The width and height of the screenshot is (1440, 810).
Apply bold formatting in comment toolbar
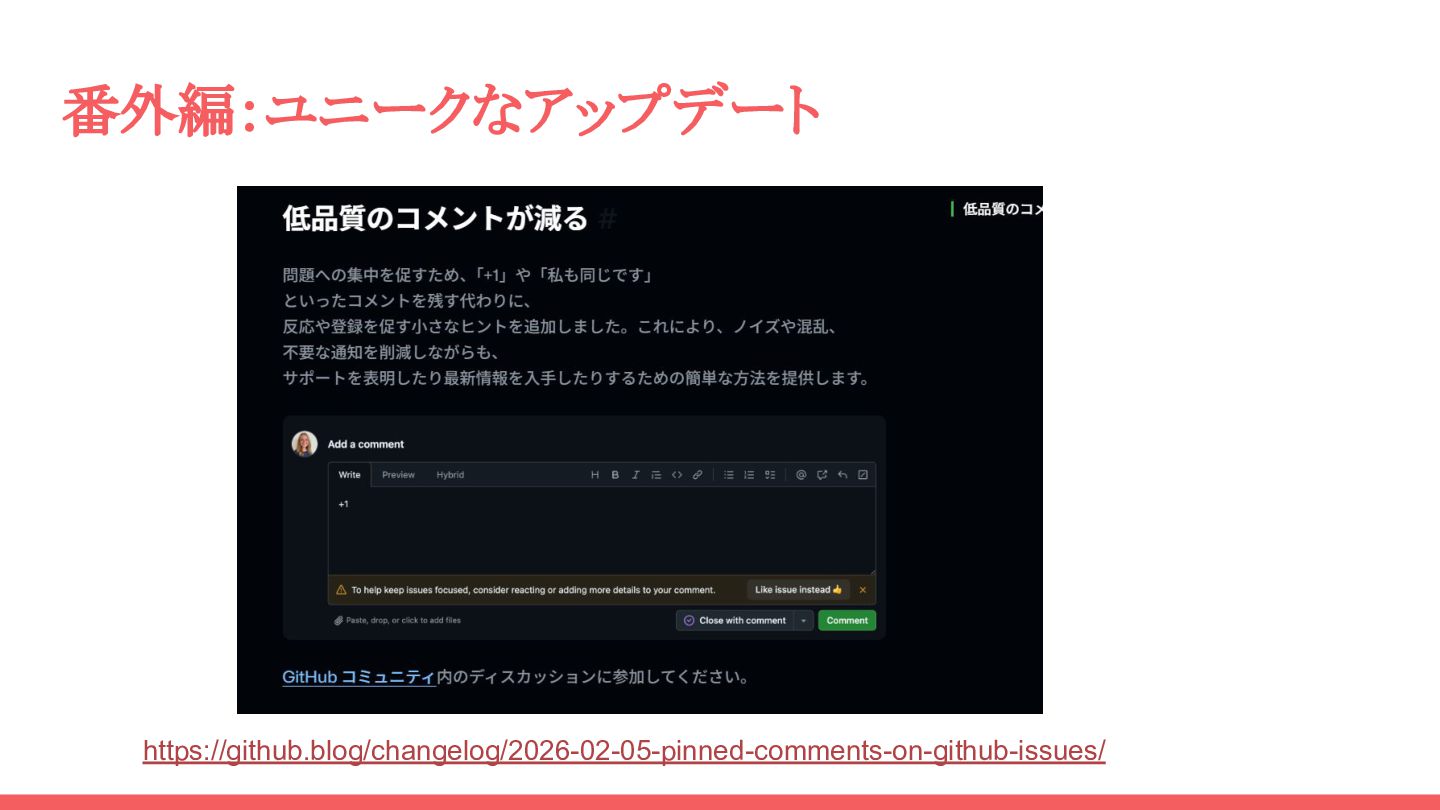point(615,475)
